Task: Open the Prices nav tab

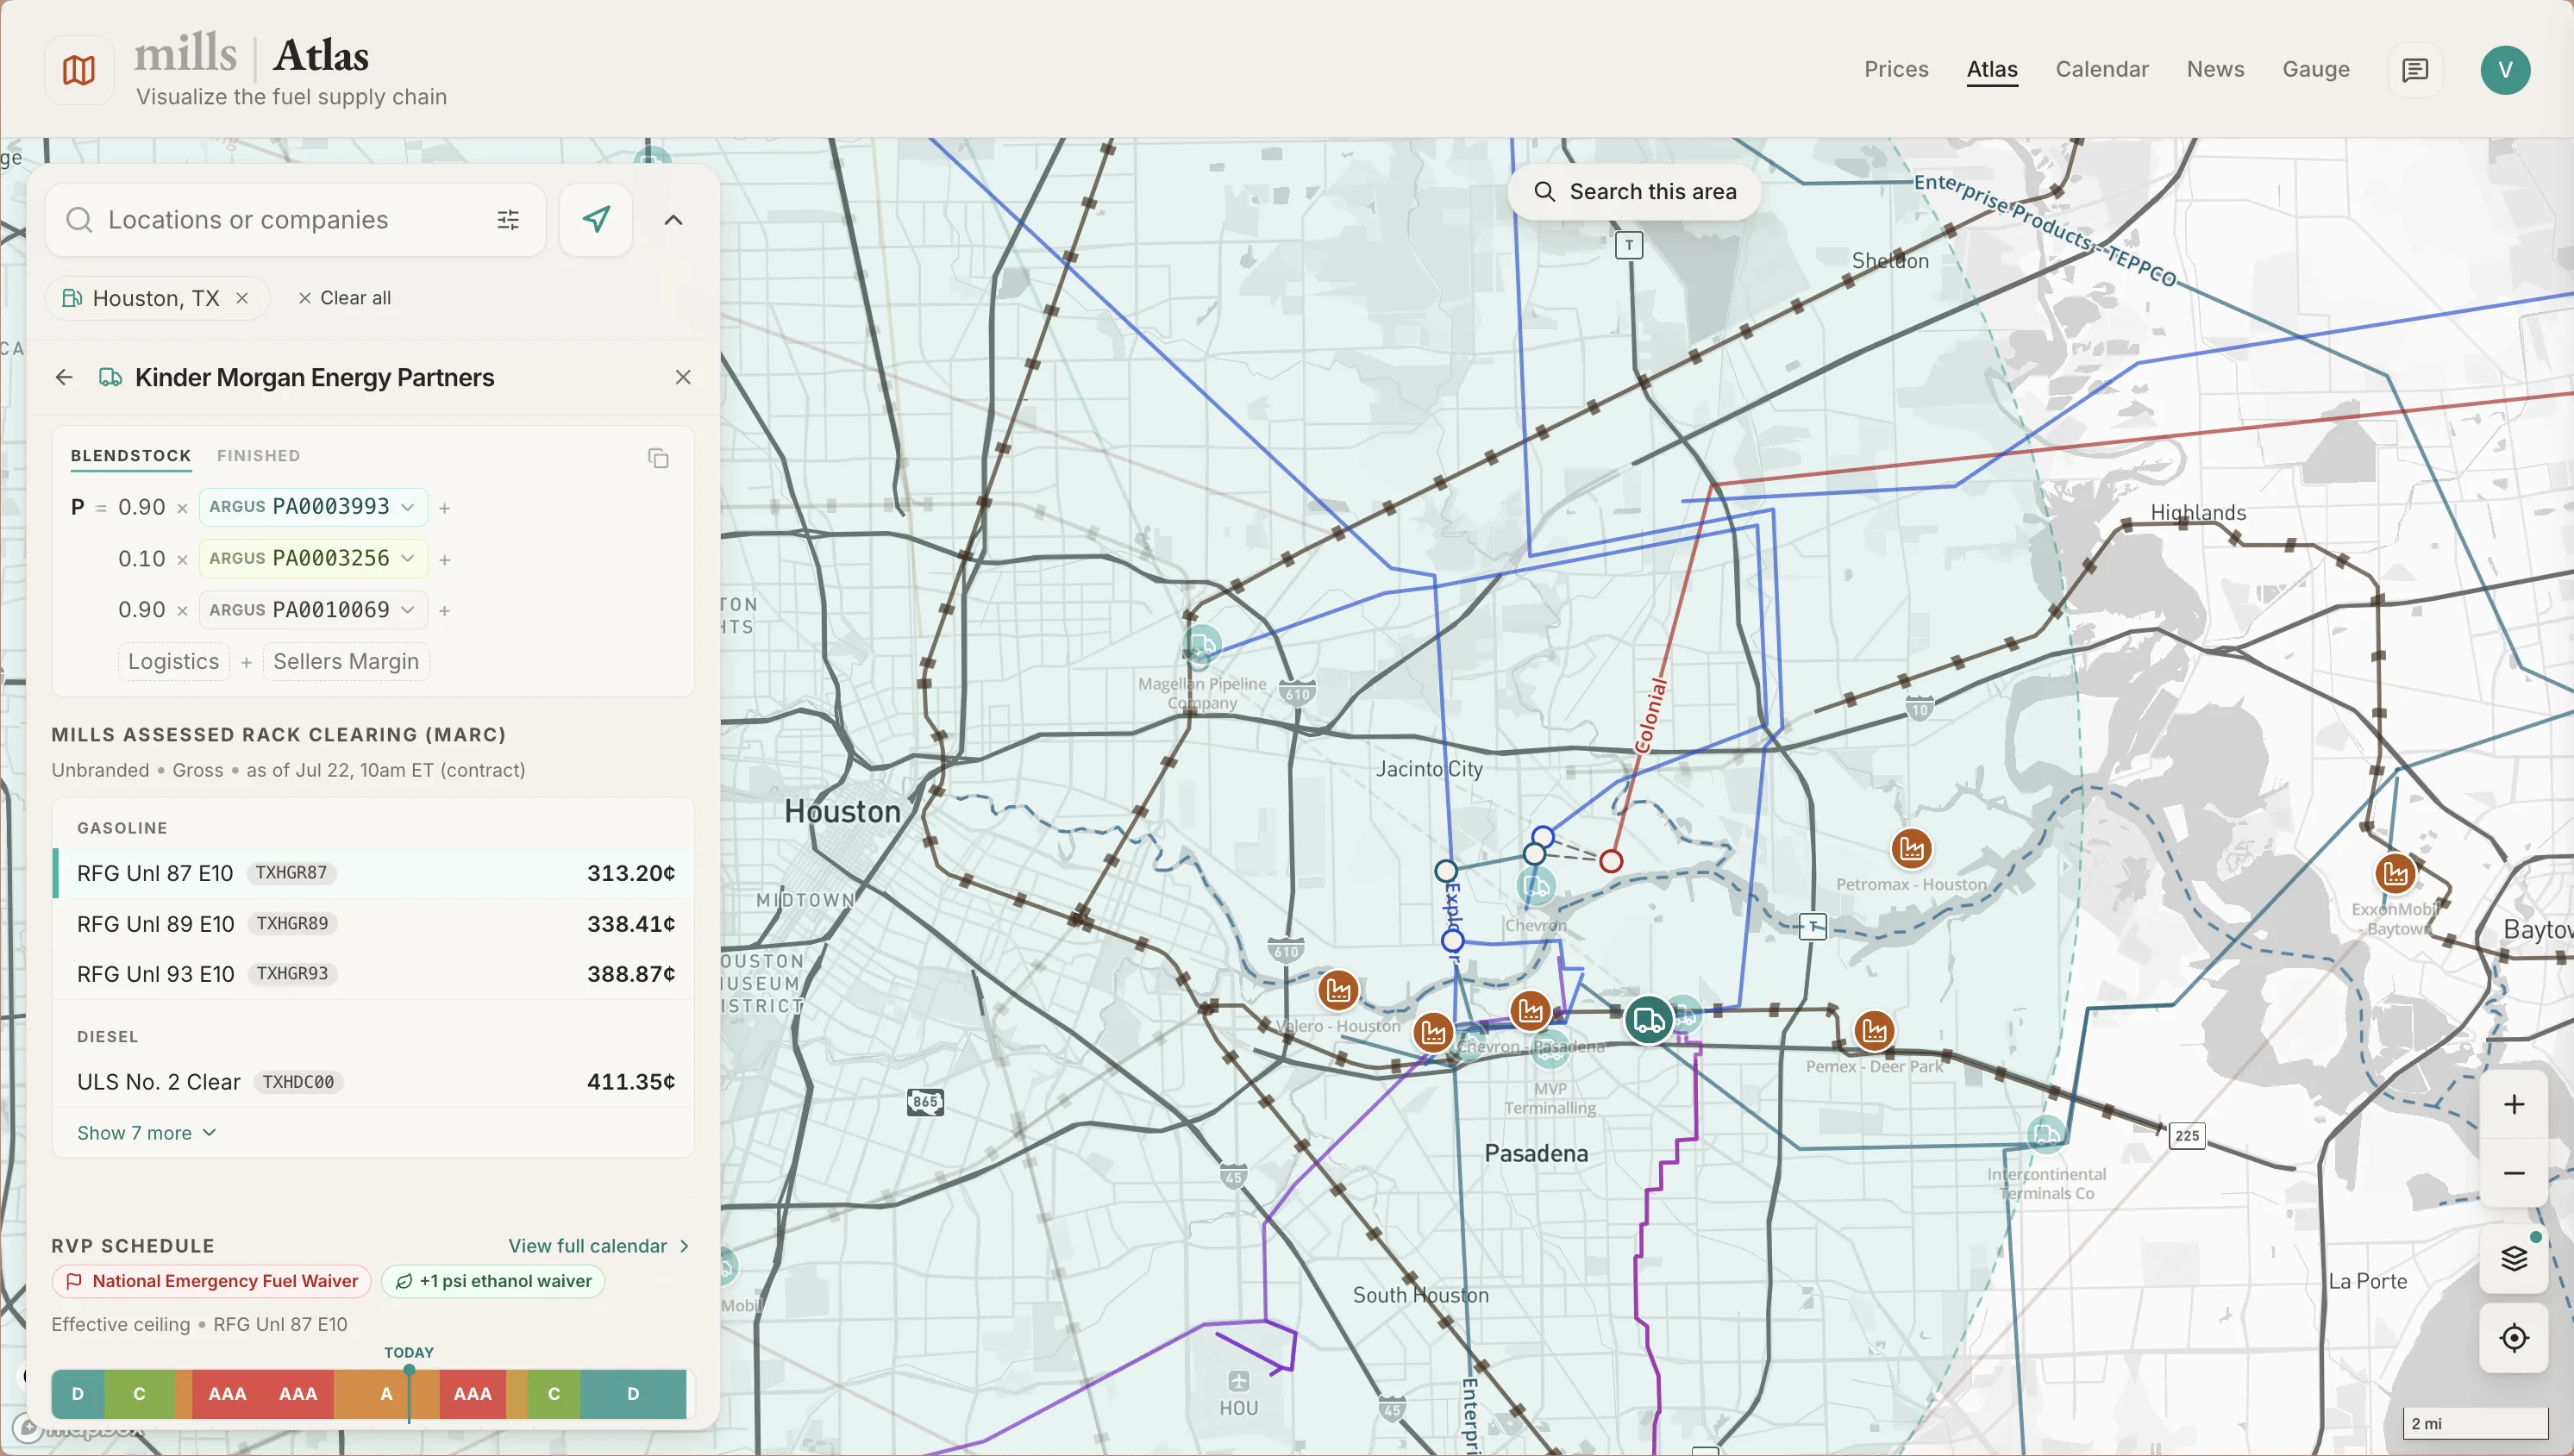Action: pos(1896,69)
